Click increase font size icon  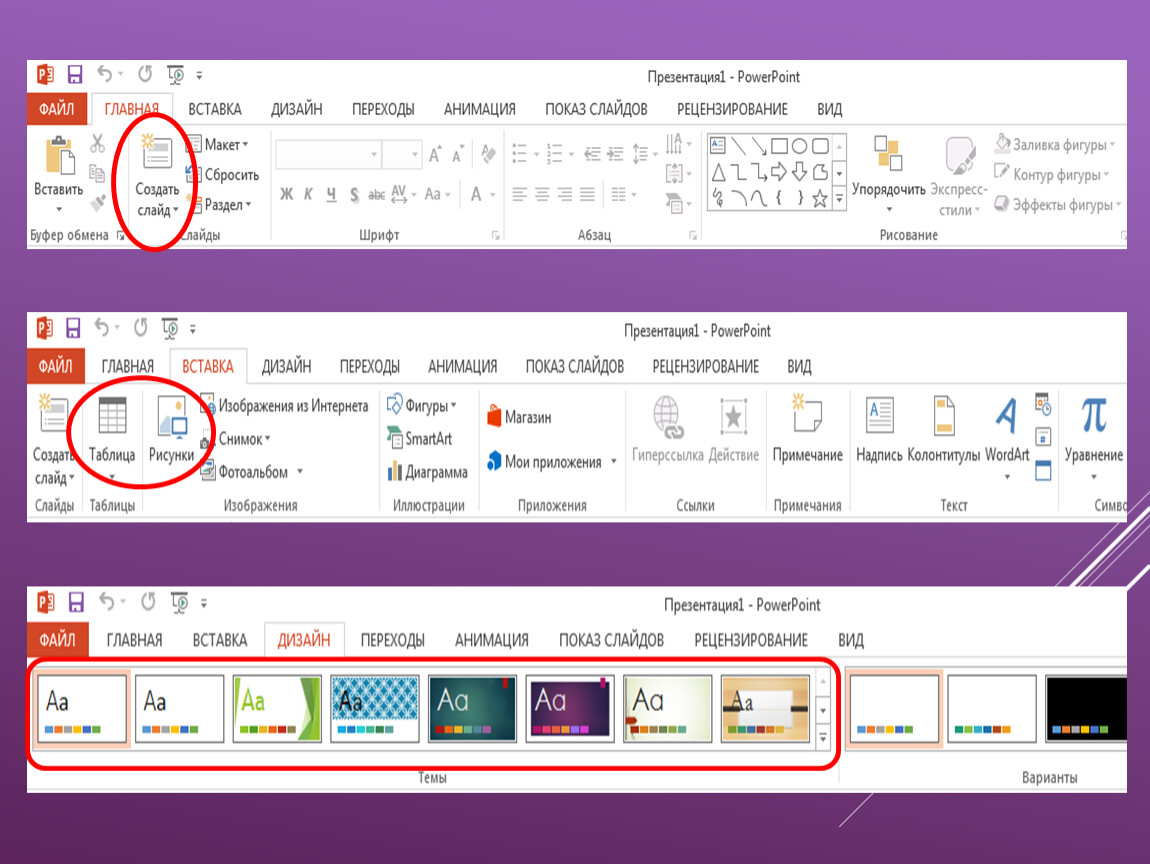point(435,154)
